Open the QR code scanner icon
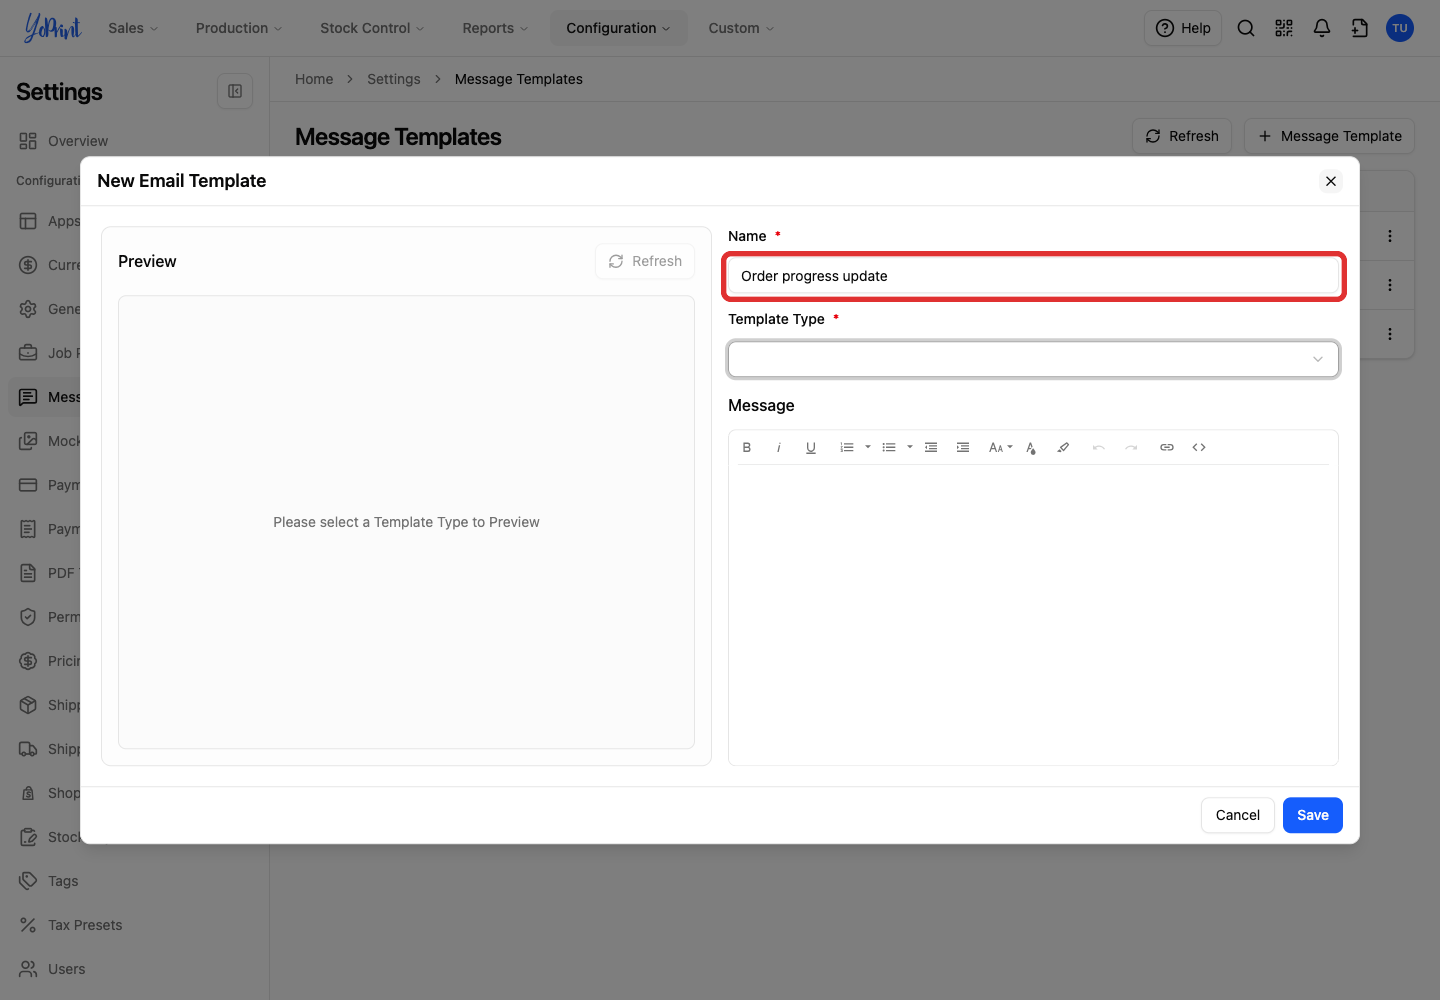Viewport: 1440px width, 1000px height. 1284,28
